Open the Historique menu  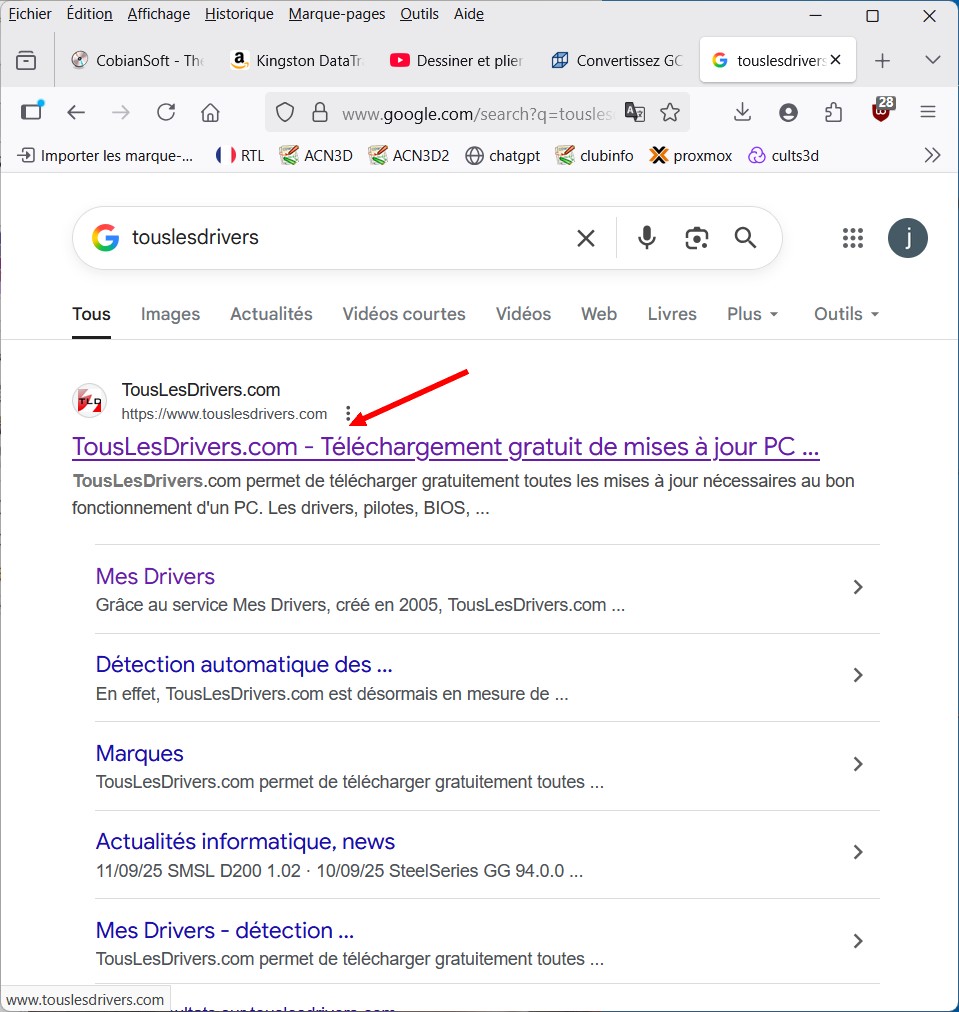pos(239,14)
